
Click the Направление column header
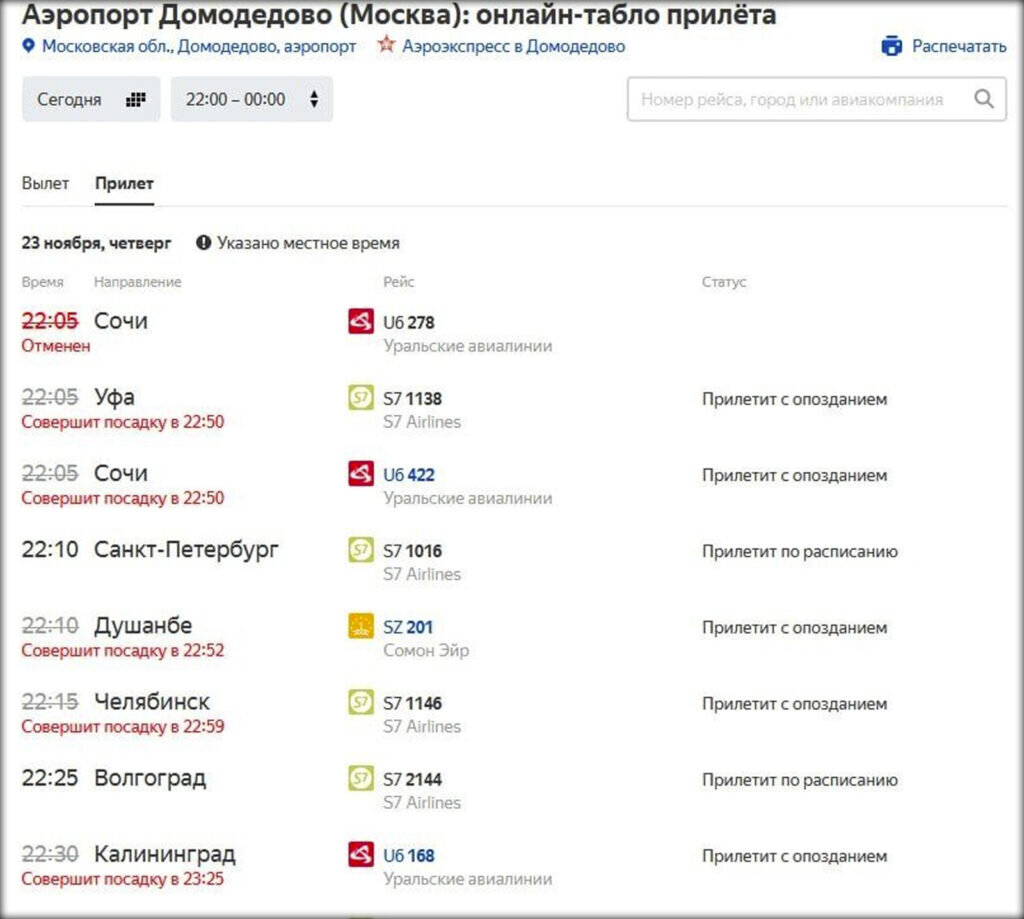click(x=138, y=282)
